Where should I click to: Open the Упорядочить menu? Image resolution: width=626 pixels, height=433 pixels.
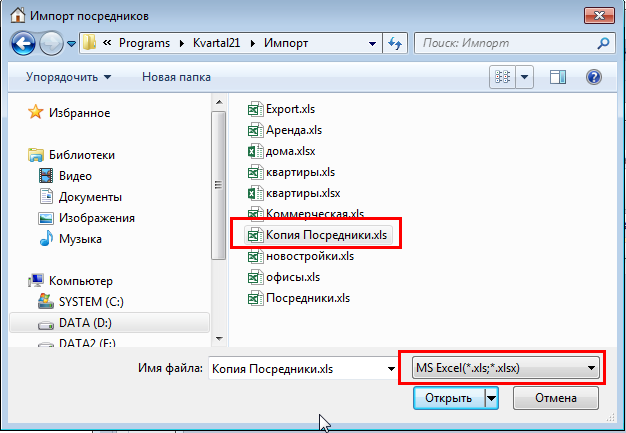[69, 77]
